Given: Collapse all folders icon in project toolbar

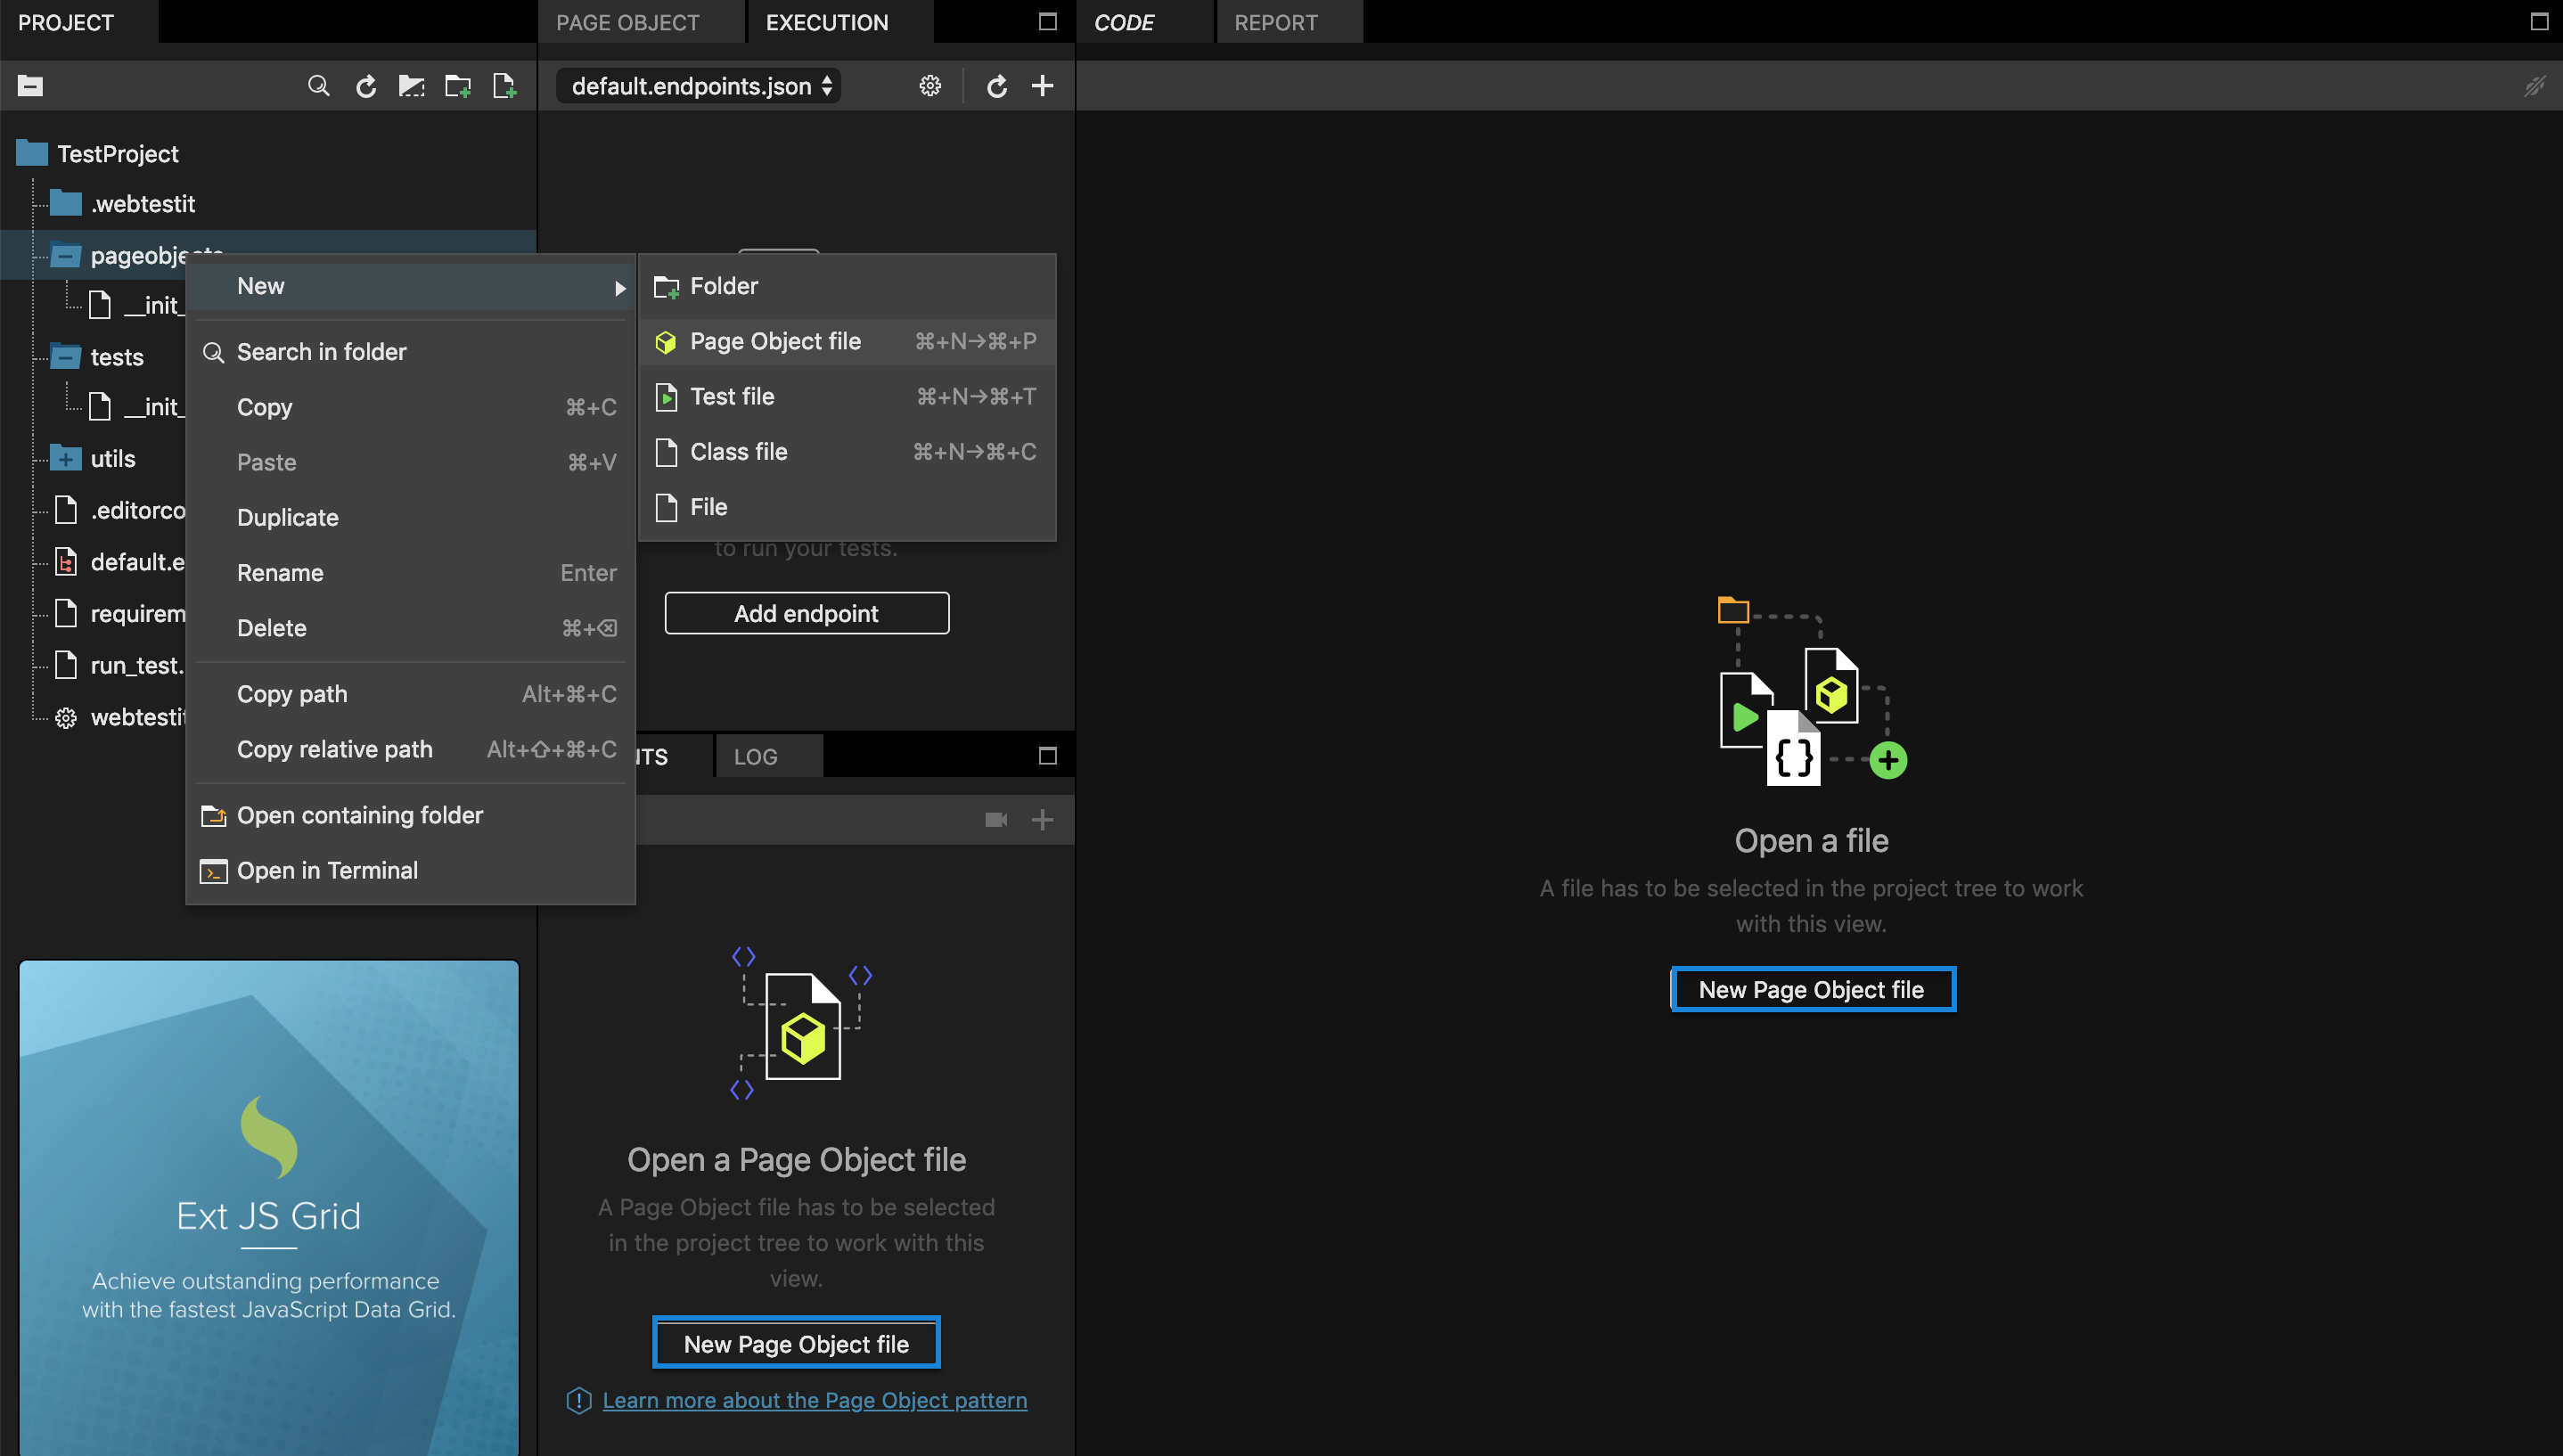Looking at the screenshot, I should point(30,86).
